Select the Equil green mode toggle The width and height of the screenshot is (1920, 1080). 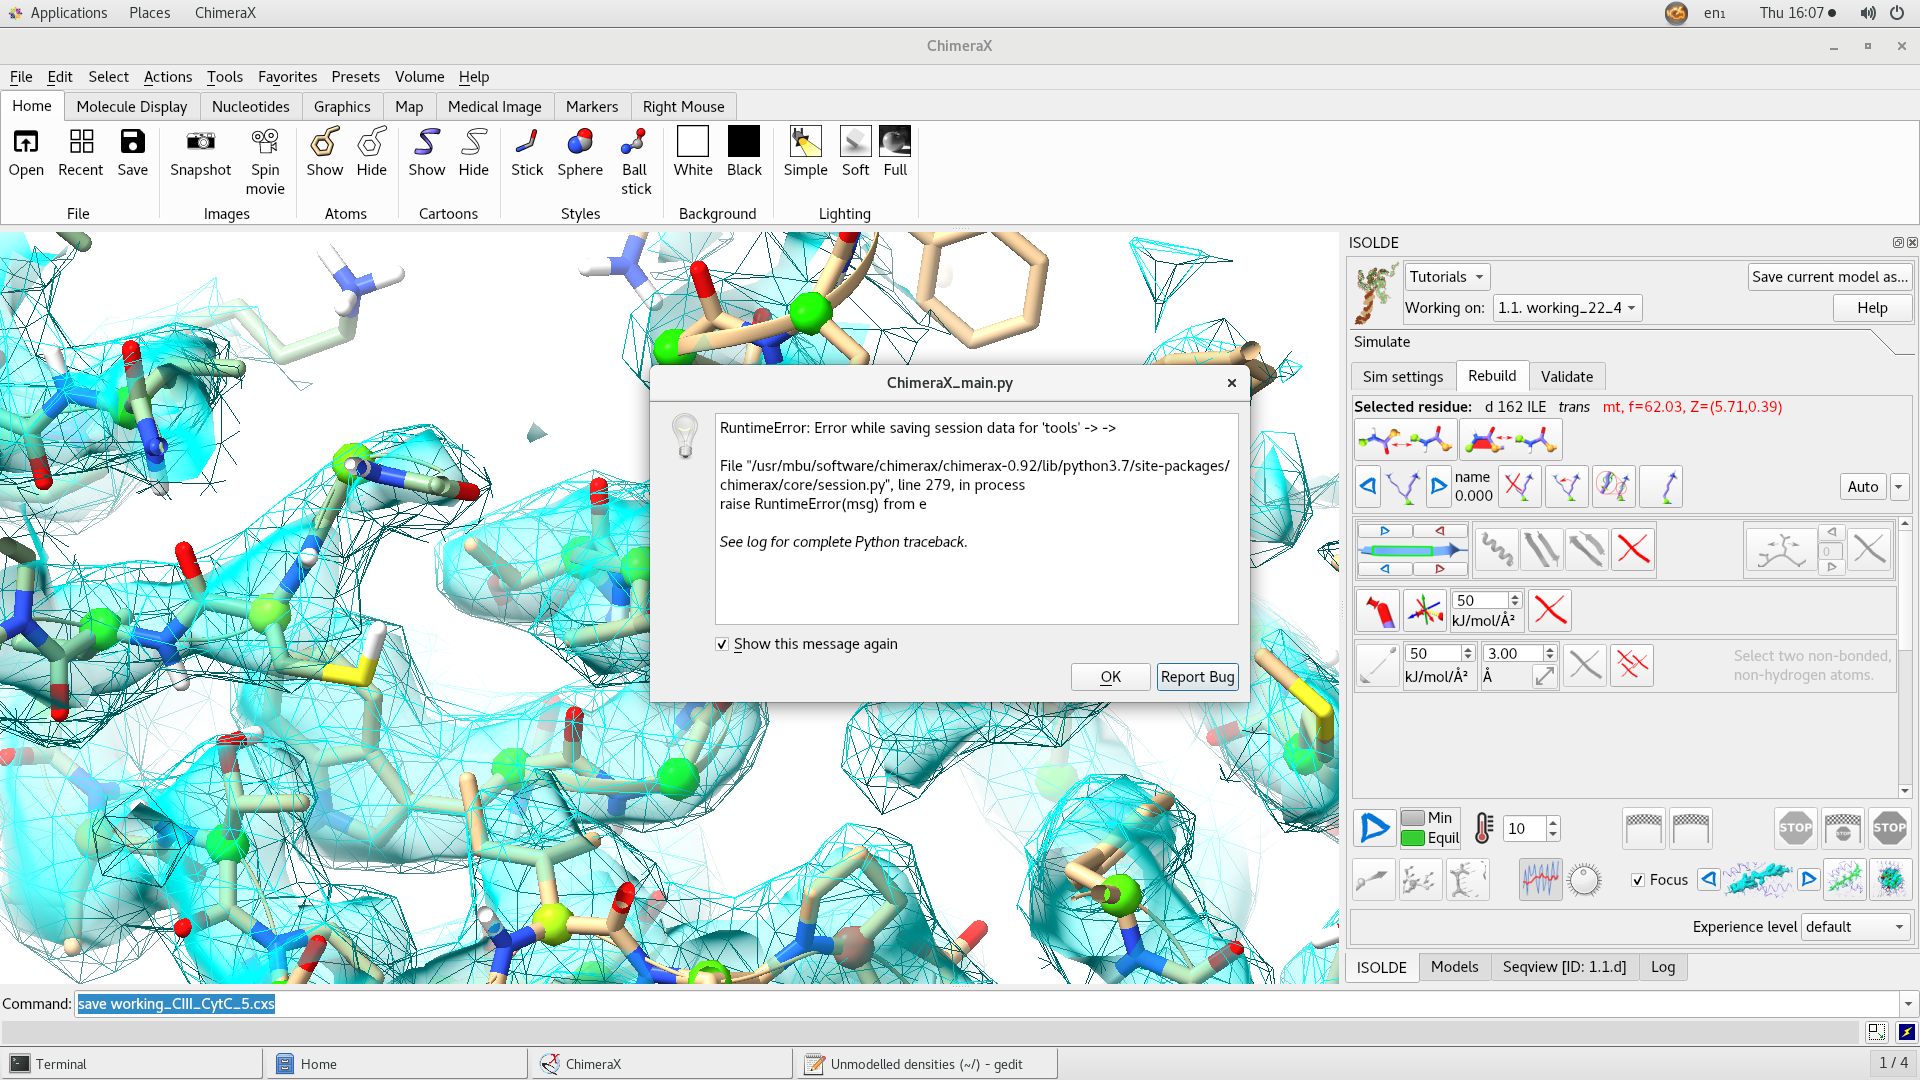(x=1413, y=838)
